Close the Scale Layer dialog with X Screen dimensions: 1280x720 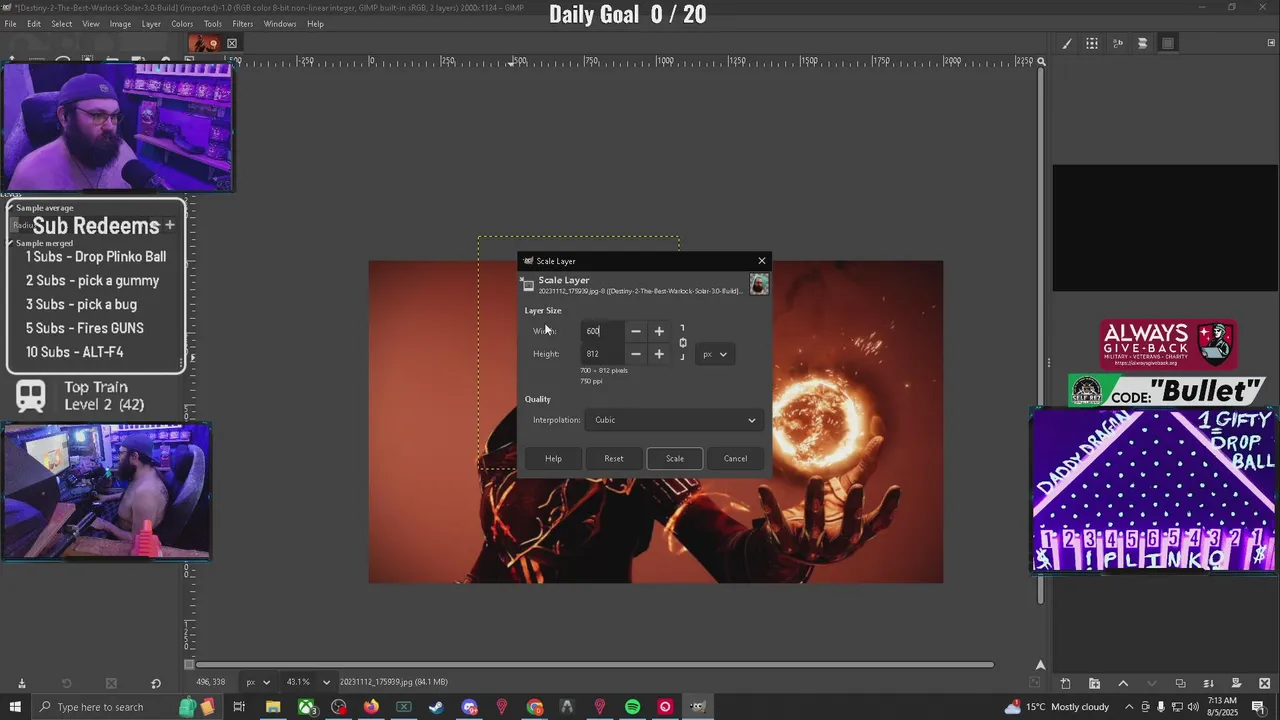[x=762, y=261]
